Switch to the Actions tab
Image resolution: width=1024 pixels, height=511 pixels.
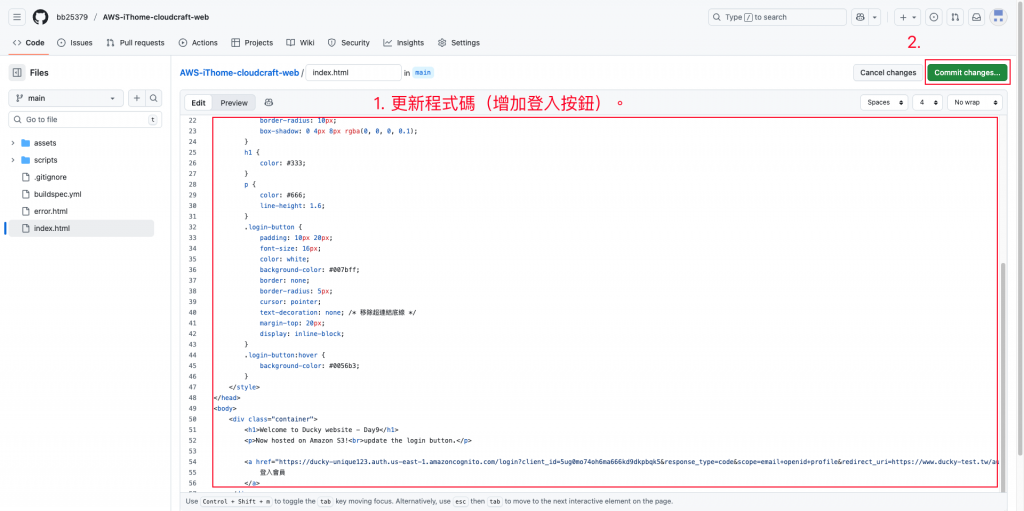(x=199, y=42)
